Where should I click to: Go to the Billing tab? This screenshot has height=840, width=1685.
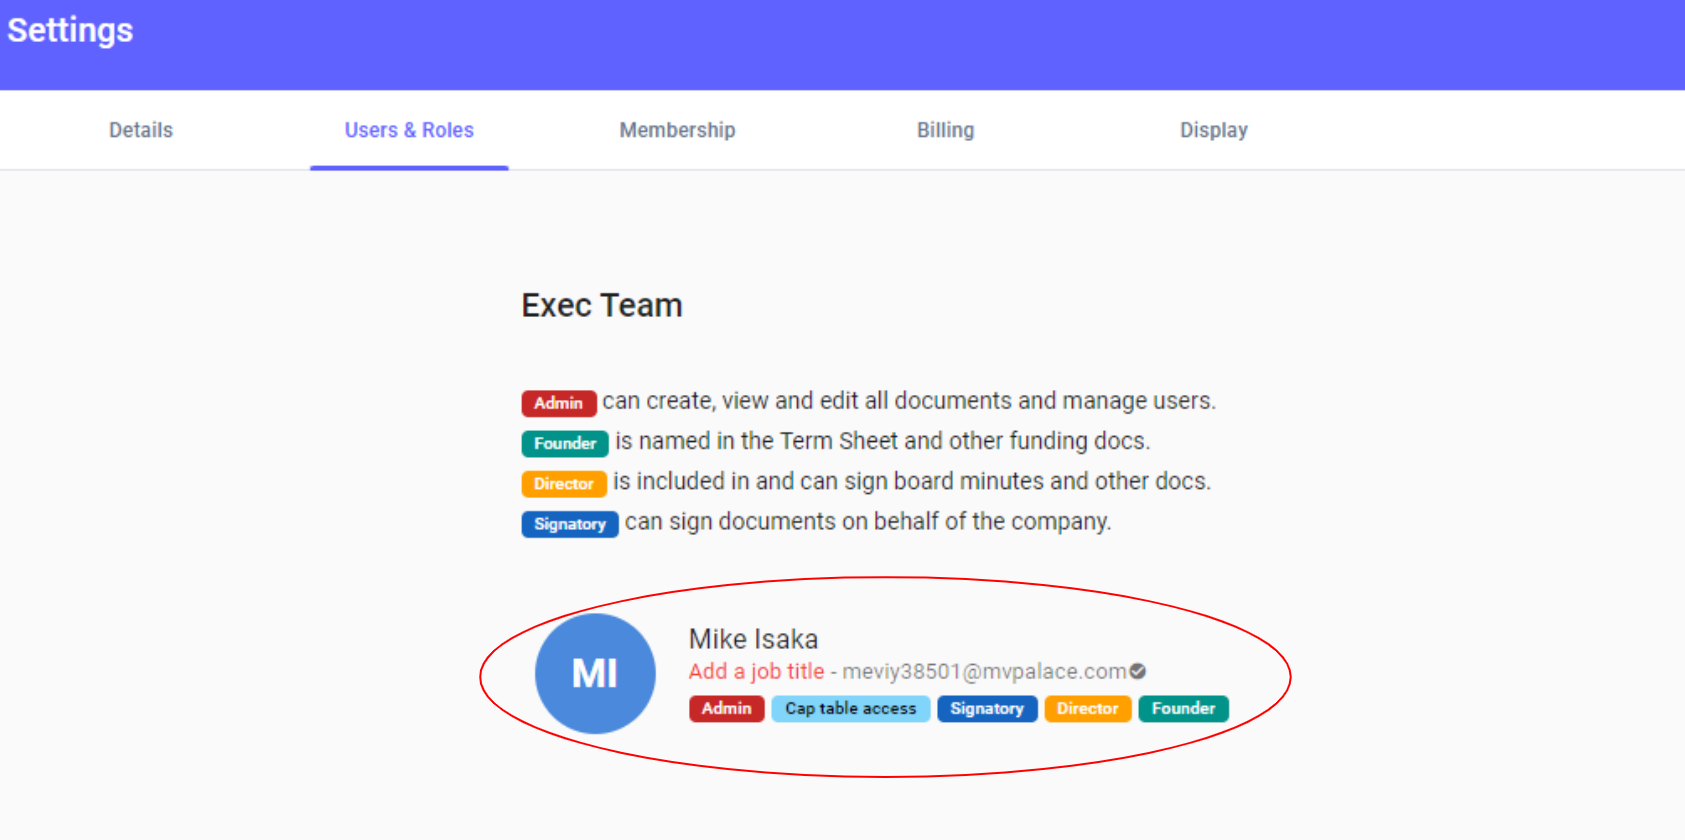click(945, 130)
